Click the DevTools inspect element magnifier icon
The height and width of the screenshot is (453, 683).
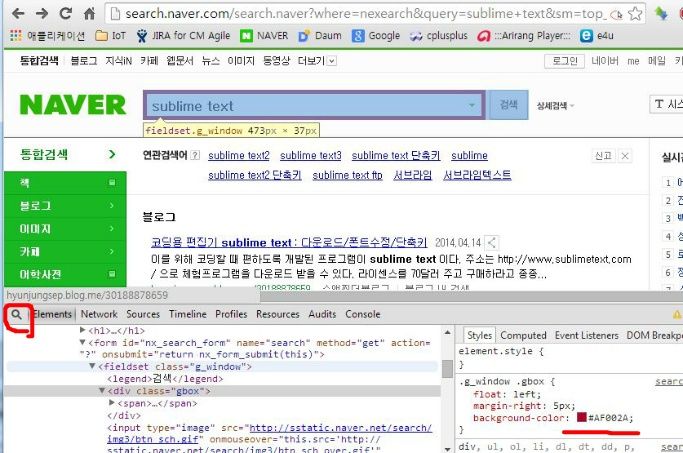(17, 314)
